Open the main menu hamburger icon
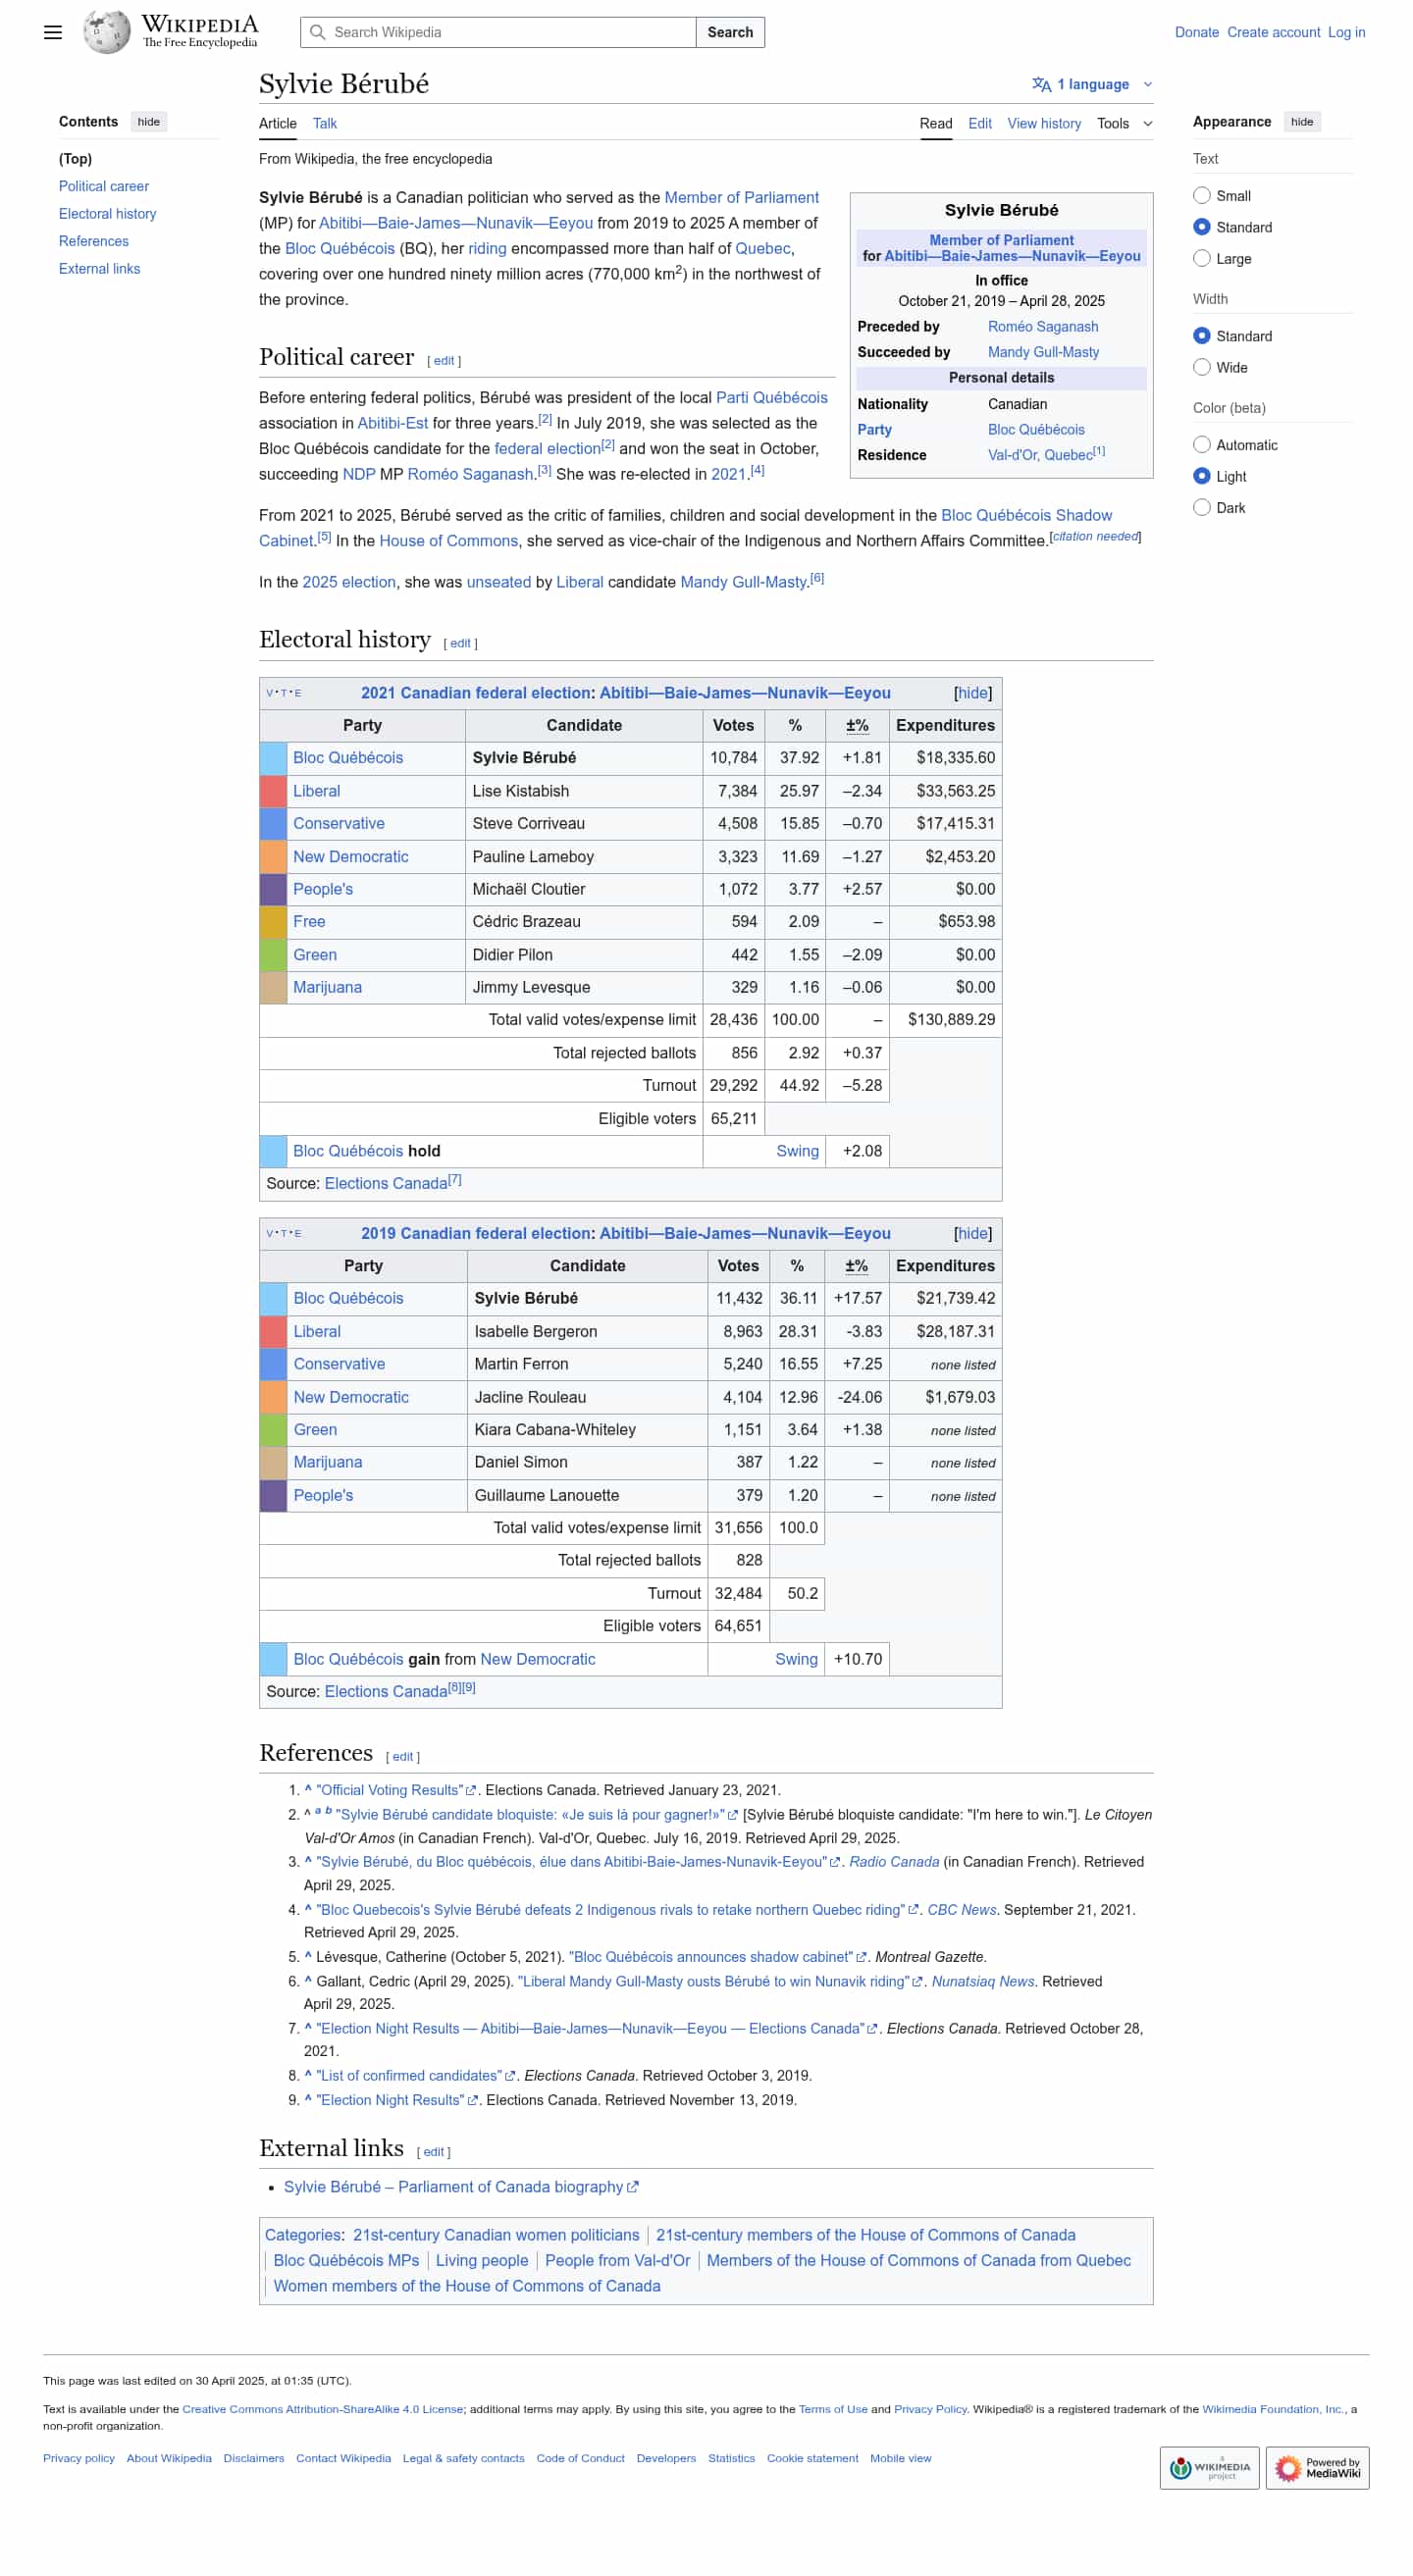Screen dimensions: 1413x2576 (x=53, y=32)
